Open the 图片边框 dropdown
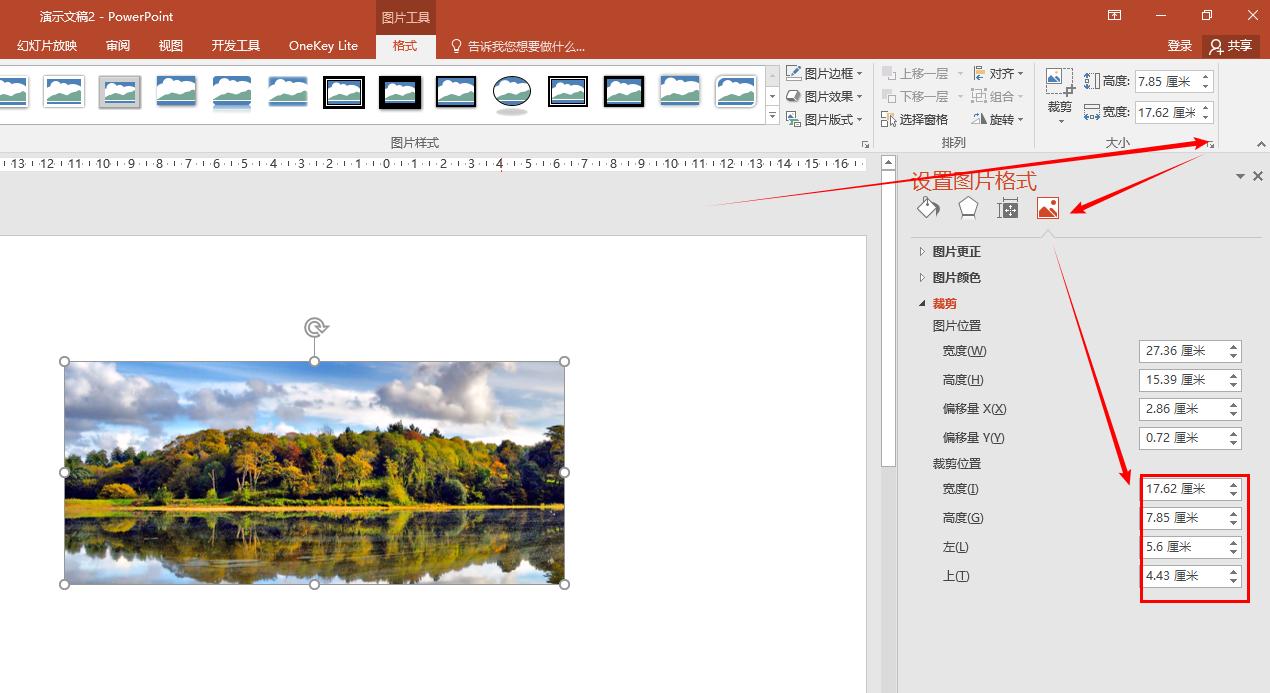 823,74
